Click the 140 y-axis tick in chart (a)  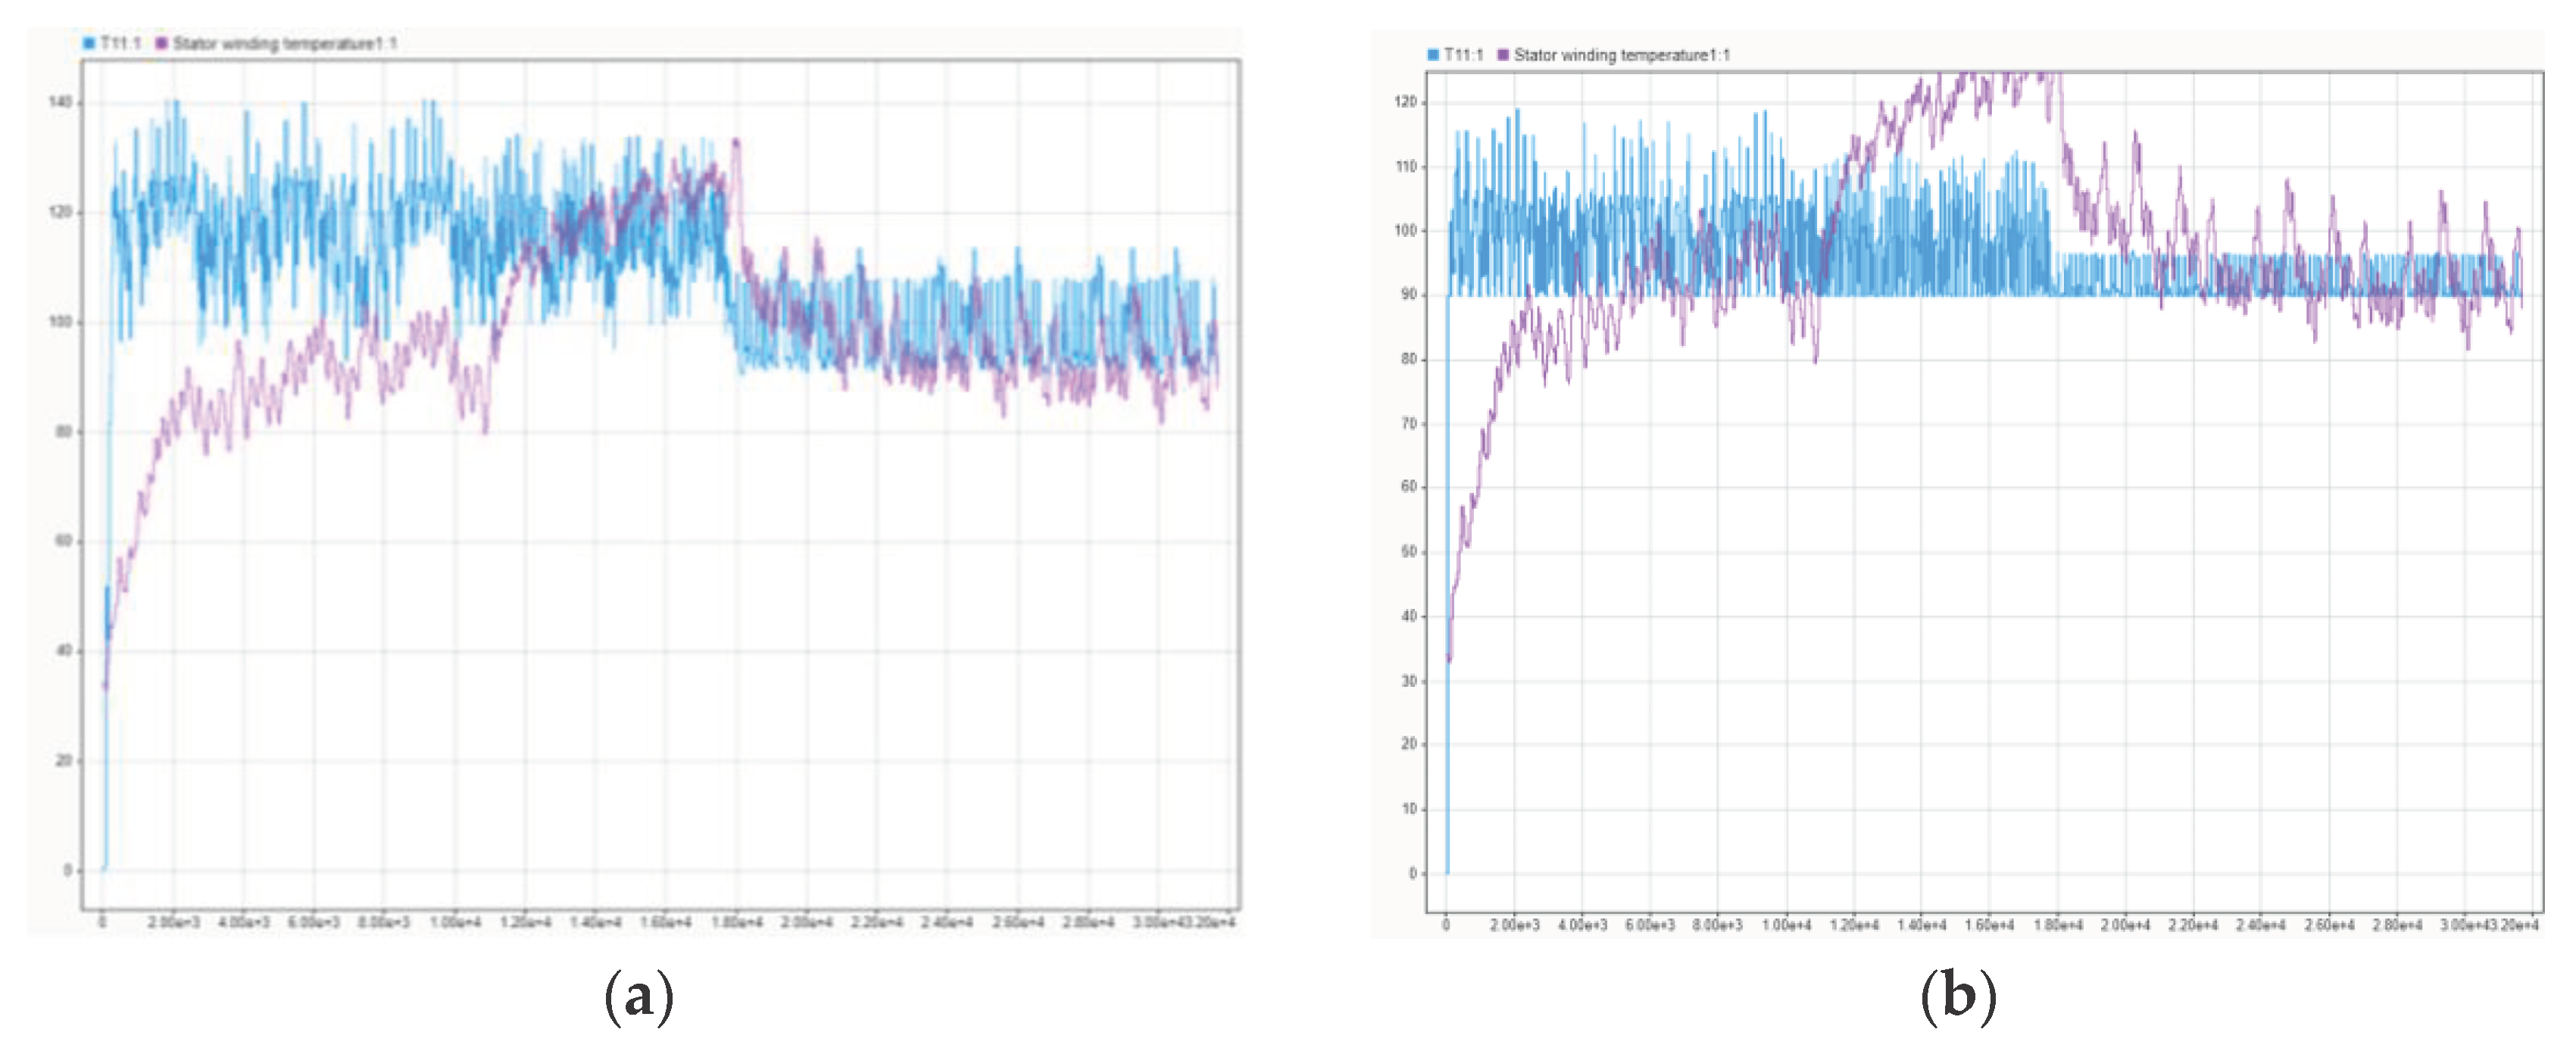tap(60, 102)
